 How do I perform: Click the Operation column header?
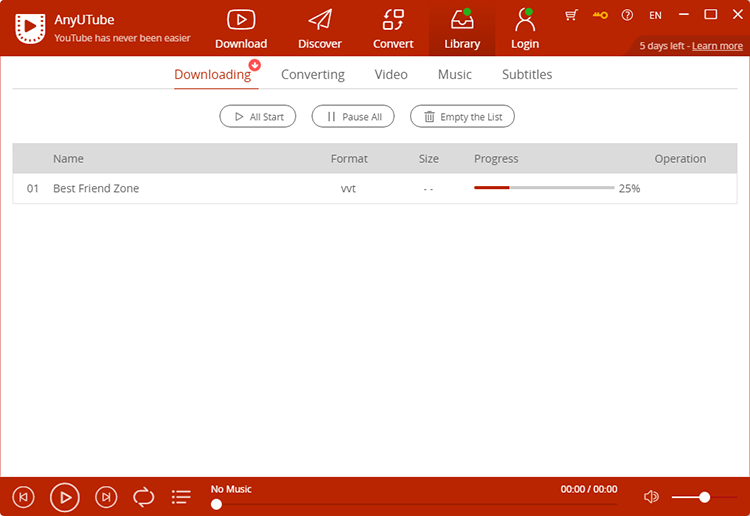tap(680, 158)
